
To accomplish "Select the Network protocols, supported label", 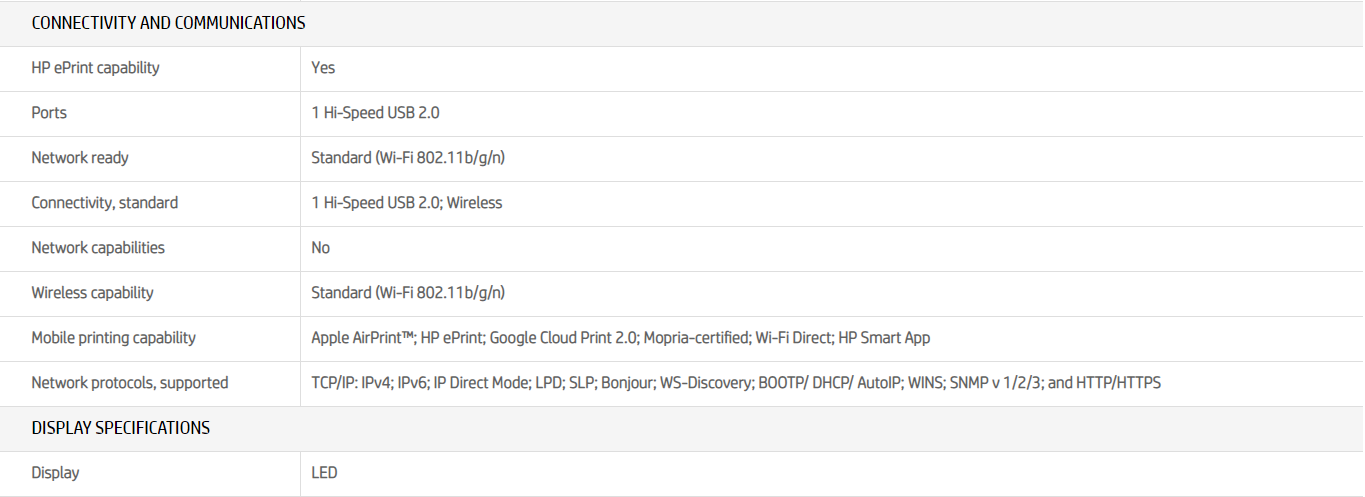I will (129, 383).
